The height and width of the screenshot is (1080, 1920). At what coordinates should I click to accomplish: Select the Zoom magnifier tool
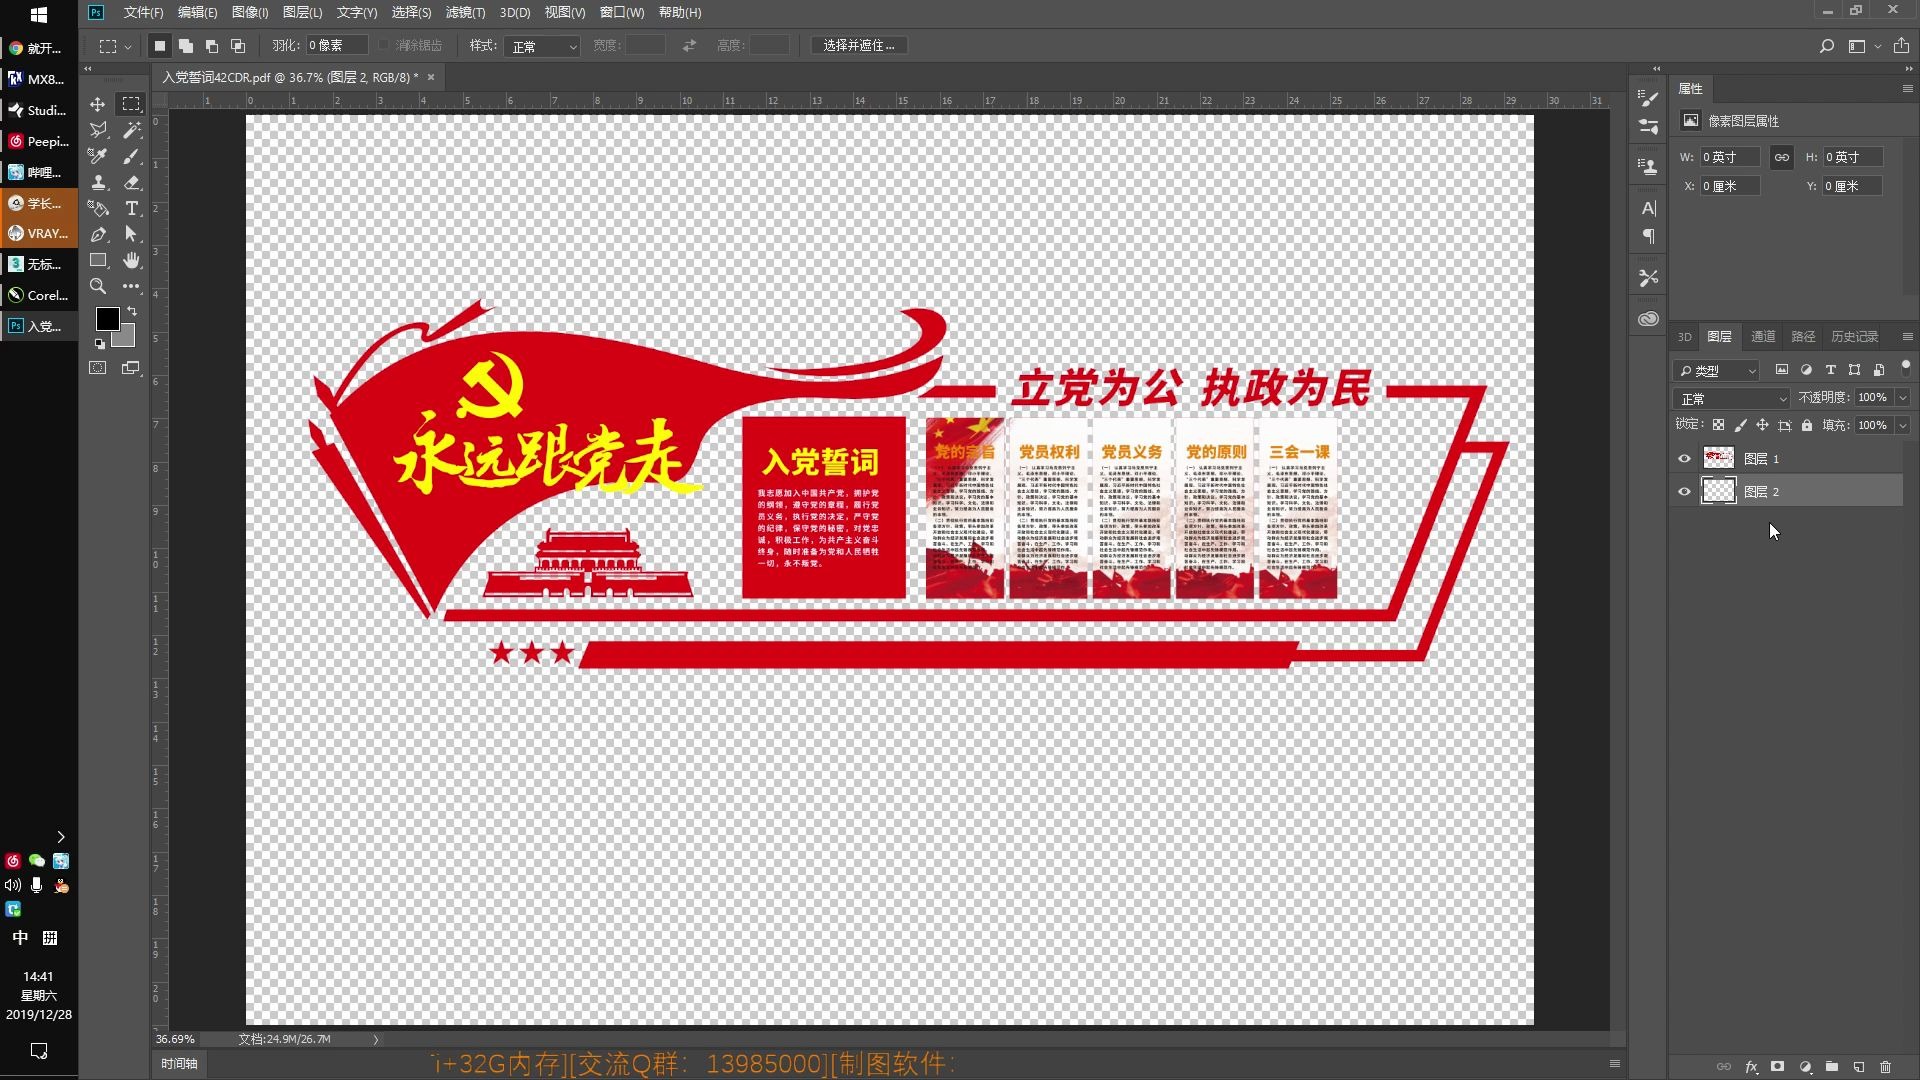pos(97,286)
